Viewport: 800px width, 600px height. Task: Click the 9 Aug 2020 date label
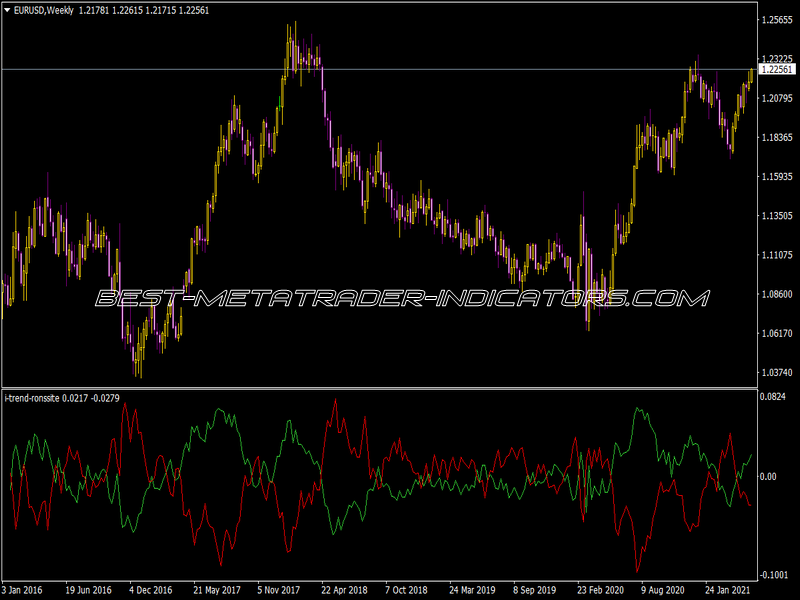663,590
